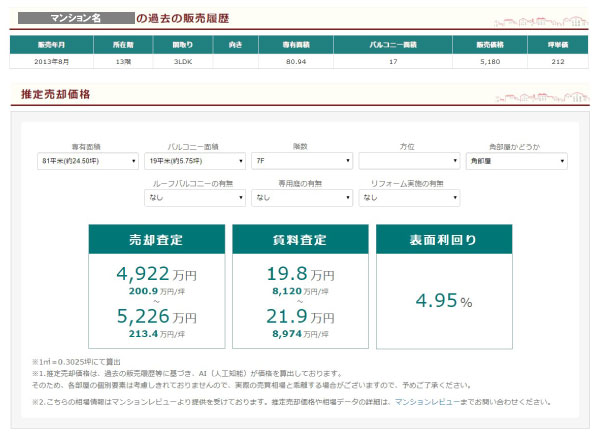Viewport: 599px width, 439px height.
Task: Select the 212 unit price cell
Action: coord(558,62)
